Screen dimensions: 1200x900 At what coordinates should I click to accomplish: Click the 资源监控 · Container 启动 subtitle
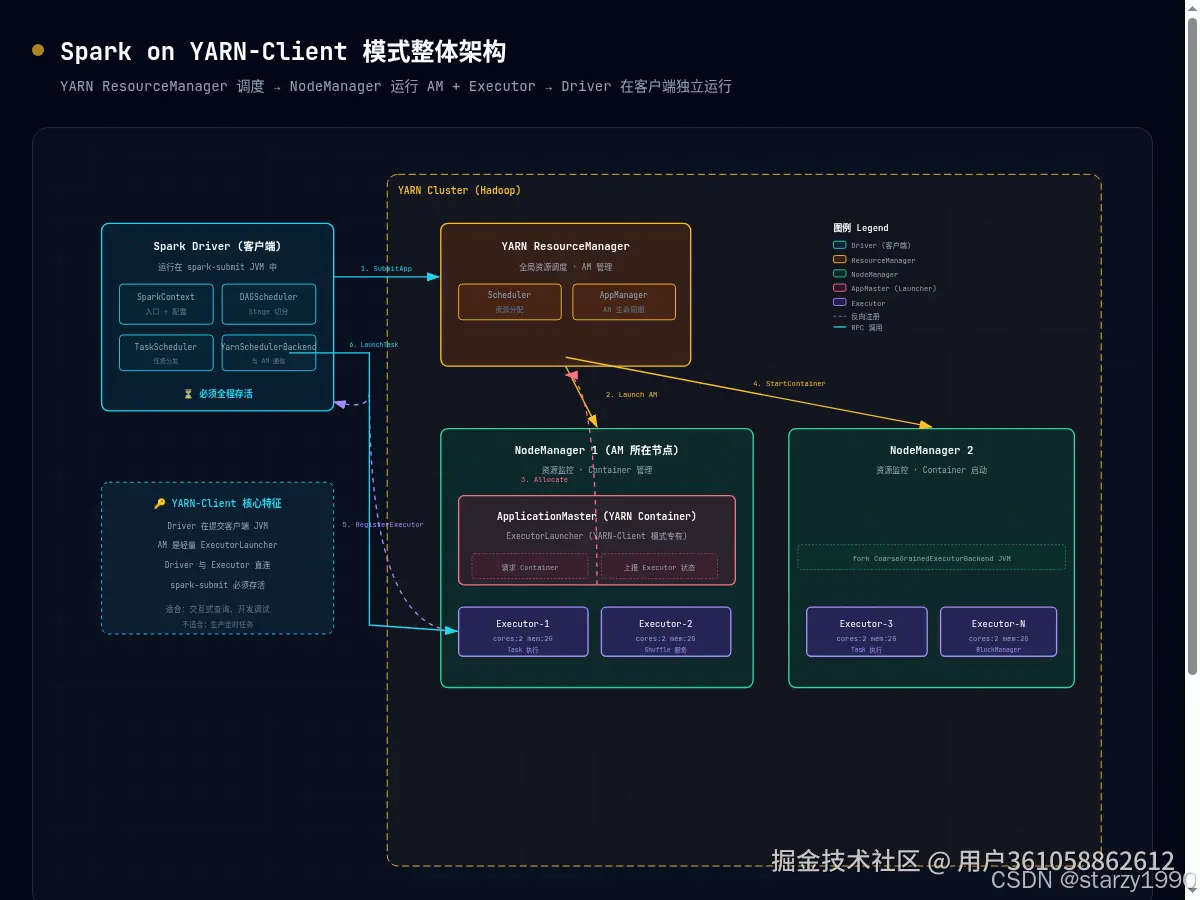[931, 470]
